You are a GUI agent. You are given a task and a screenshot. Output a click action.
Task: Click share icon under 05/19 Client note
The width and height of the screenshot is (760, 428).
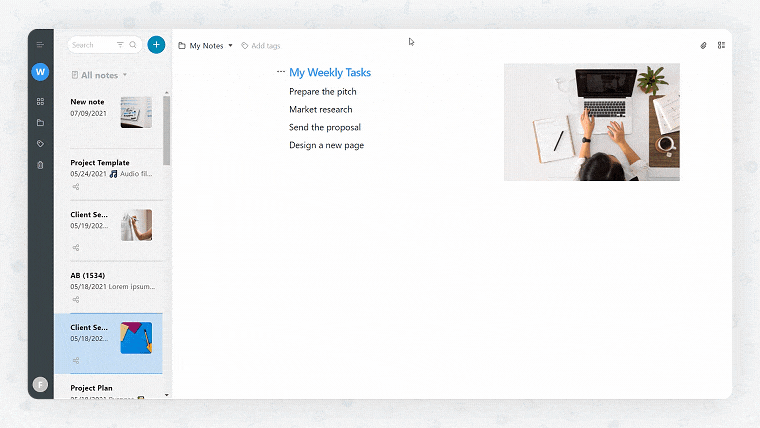(76, 248)
